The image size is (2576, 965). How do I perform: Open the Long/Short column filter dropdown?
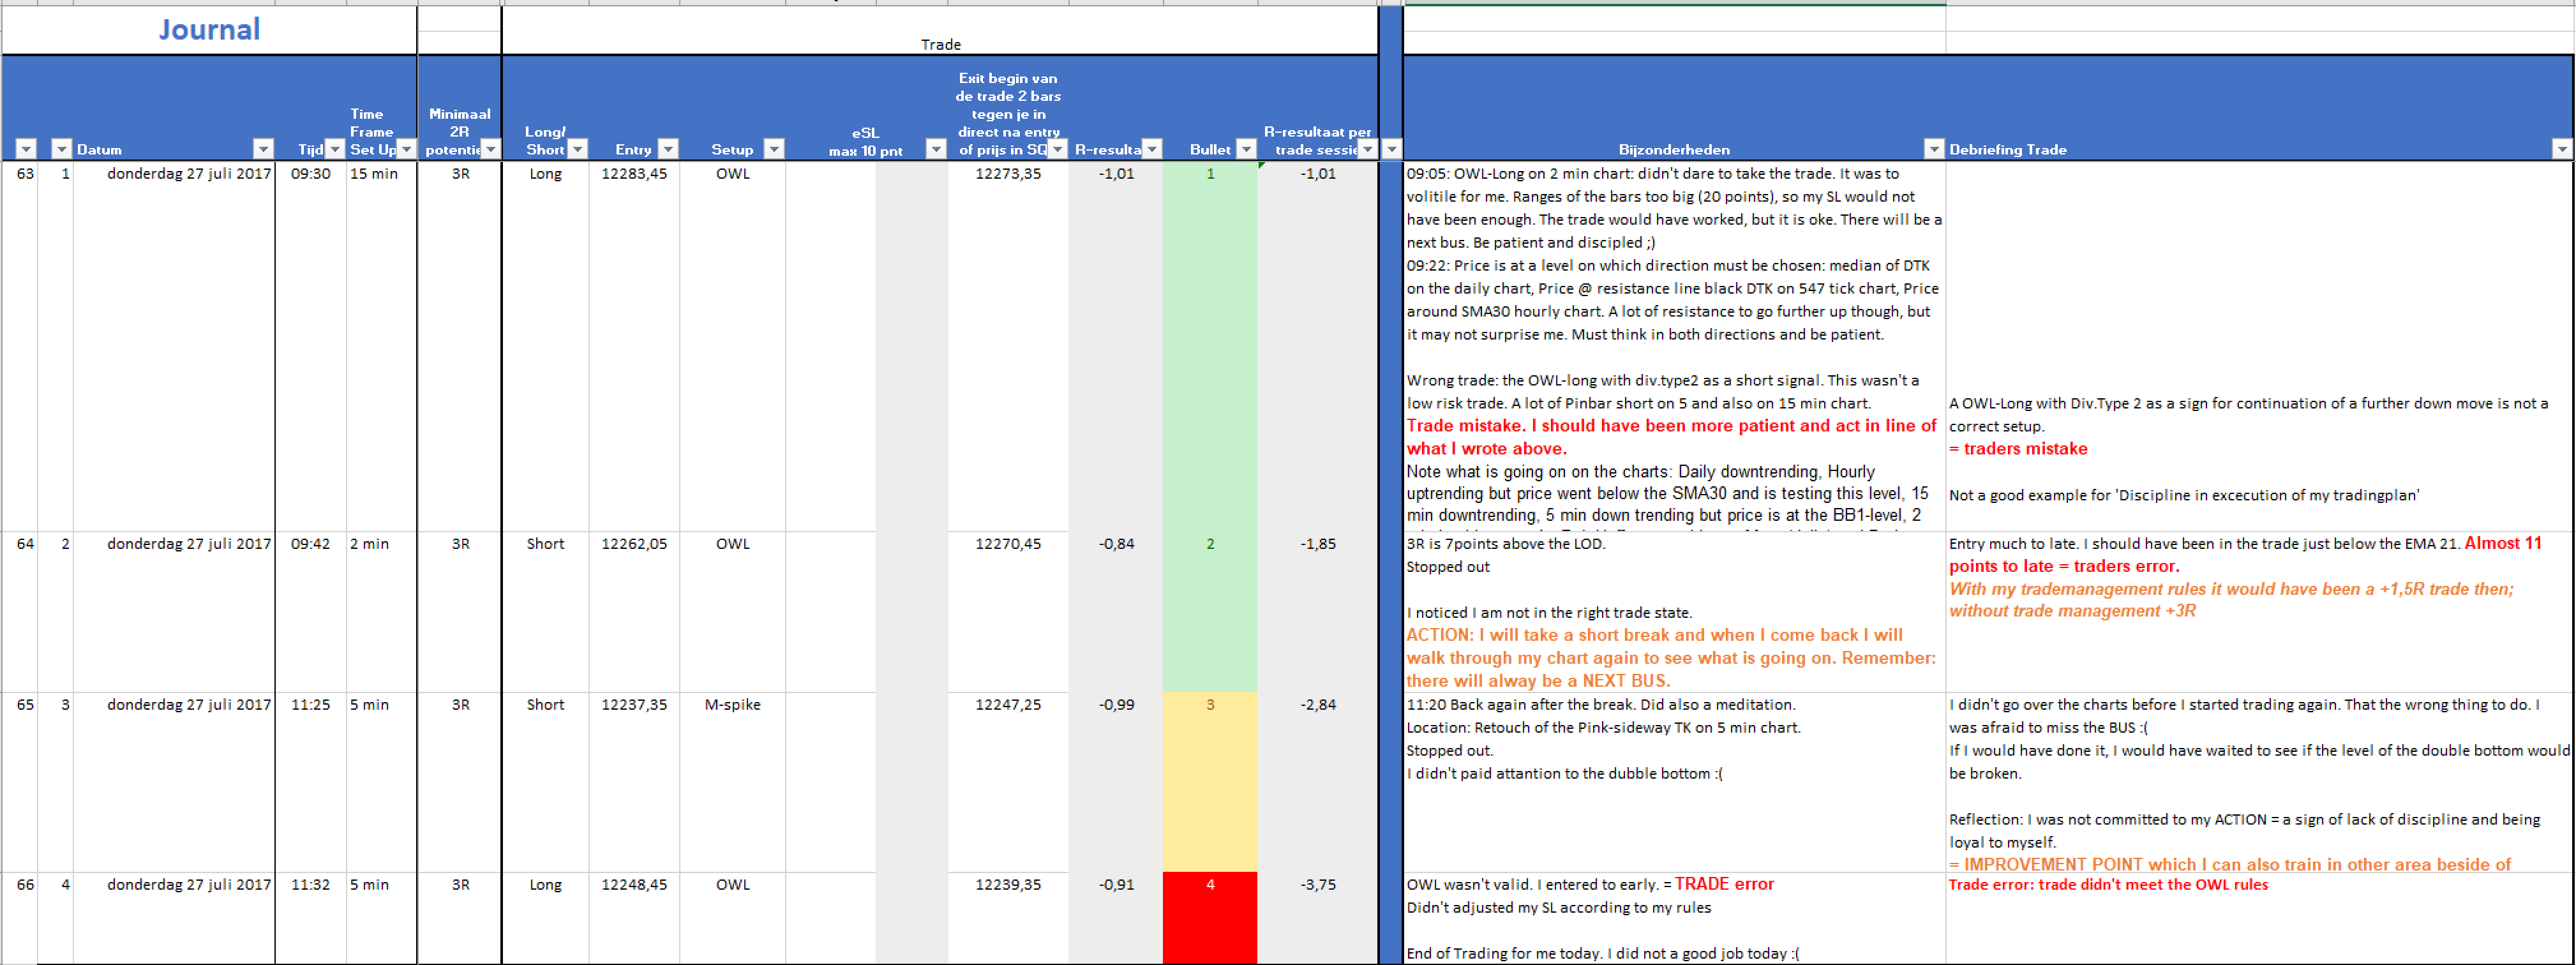pyautogui.click(x=577, y=149)
